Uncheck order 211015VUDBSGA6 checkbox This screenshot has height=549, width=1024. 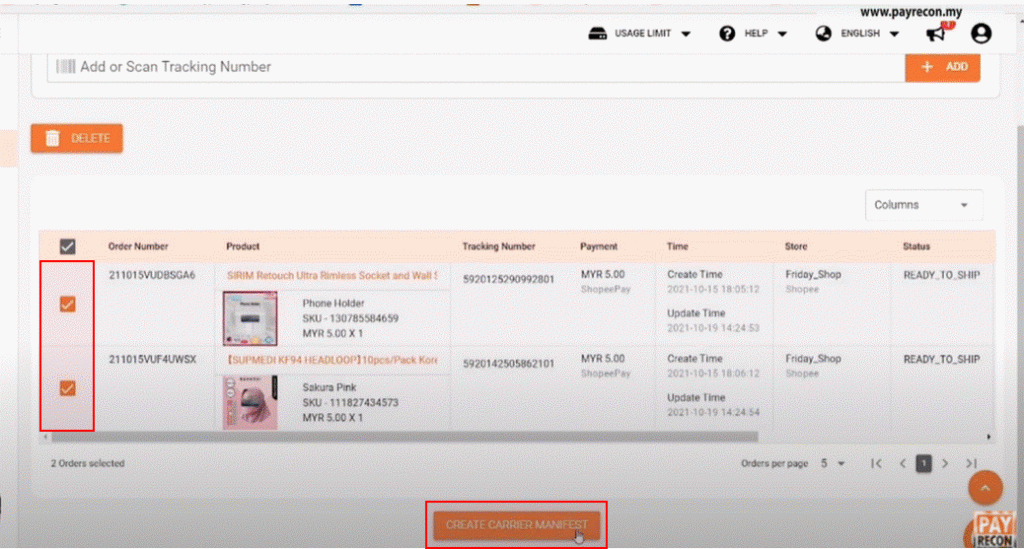(x=67, y=304)
